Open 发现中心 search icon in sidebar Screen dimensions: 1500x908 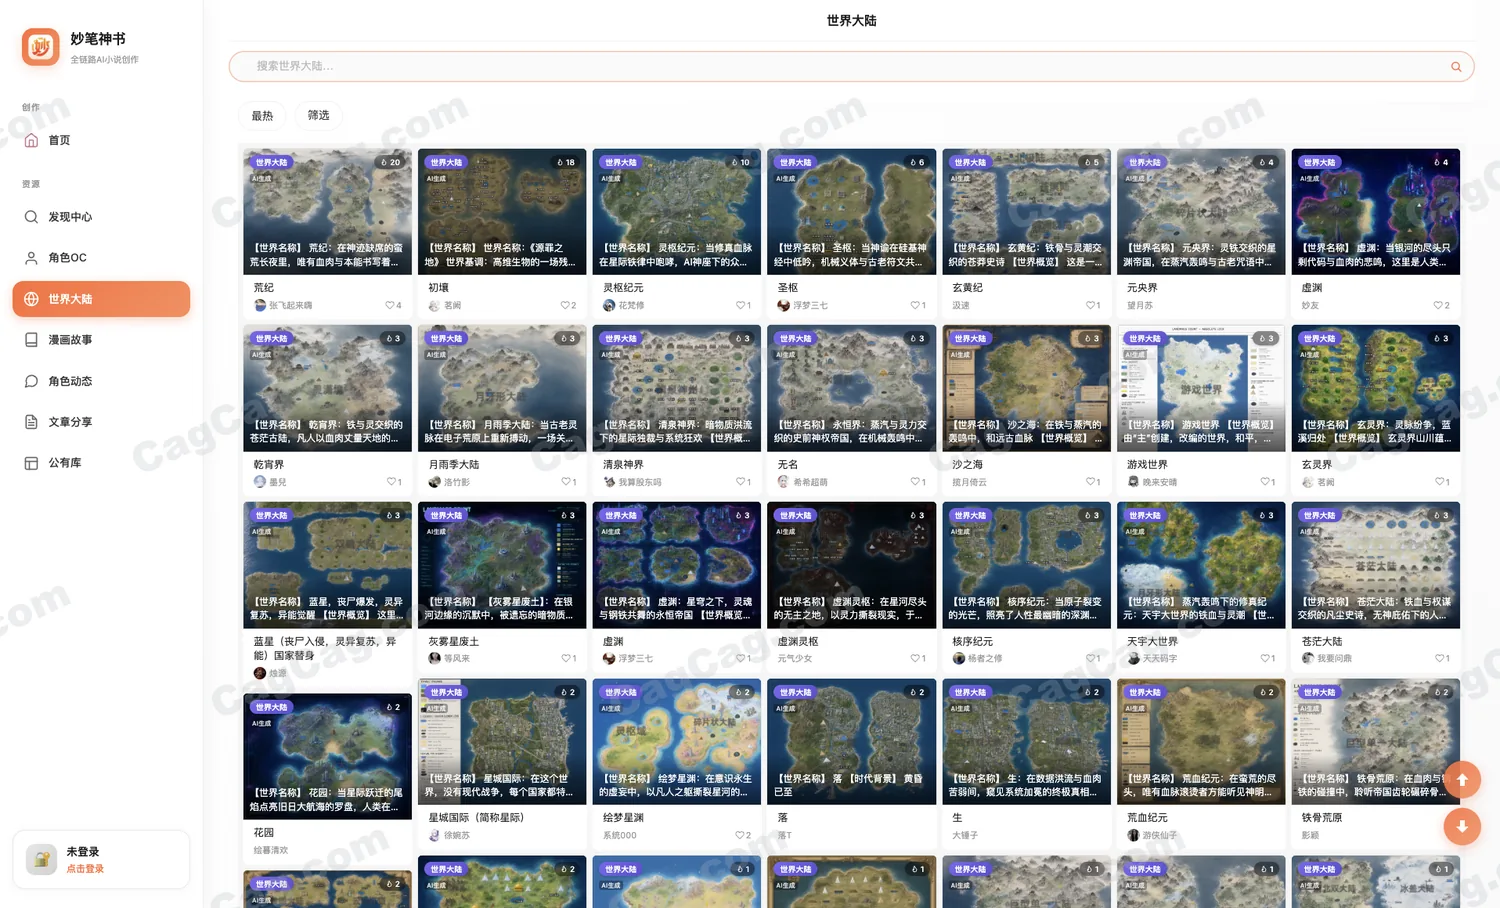(31, 217)
